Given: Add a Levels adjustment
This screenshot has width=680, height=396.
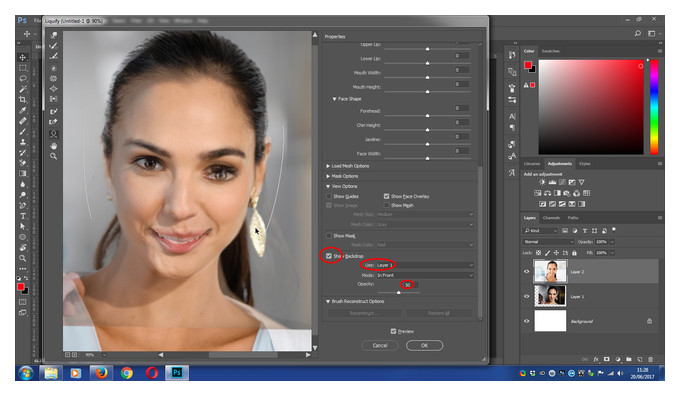Looking at the screenshot, I should pos(552,182).
